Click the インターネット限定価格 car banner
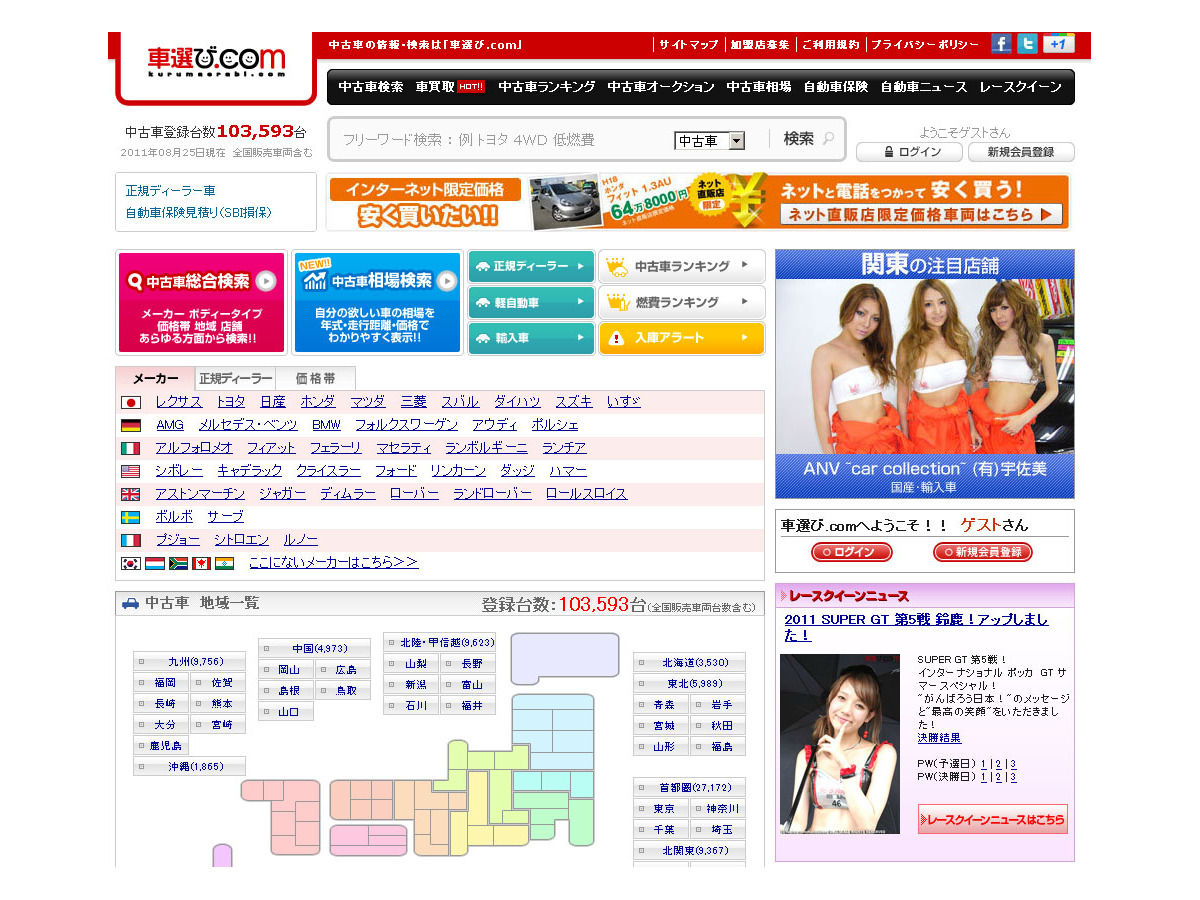This screenshot has height=900, width=1200. pos(698,202)
